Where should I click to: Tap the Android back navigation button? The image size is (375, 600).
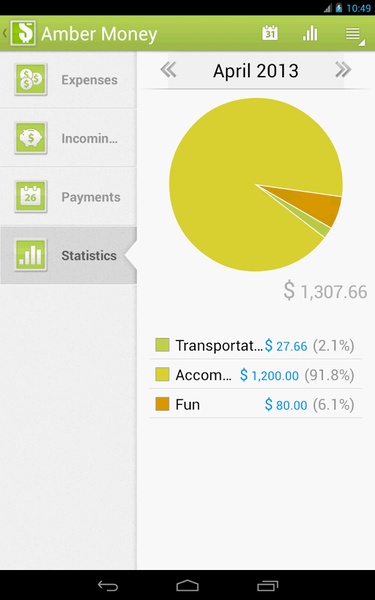click(108, 585)
